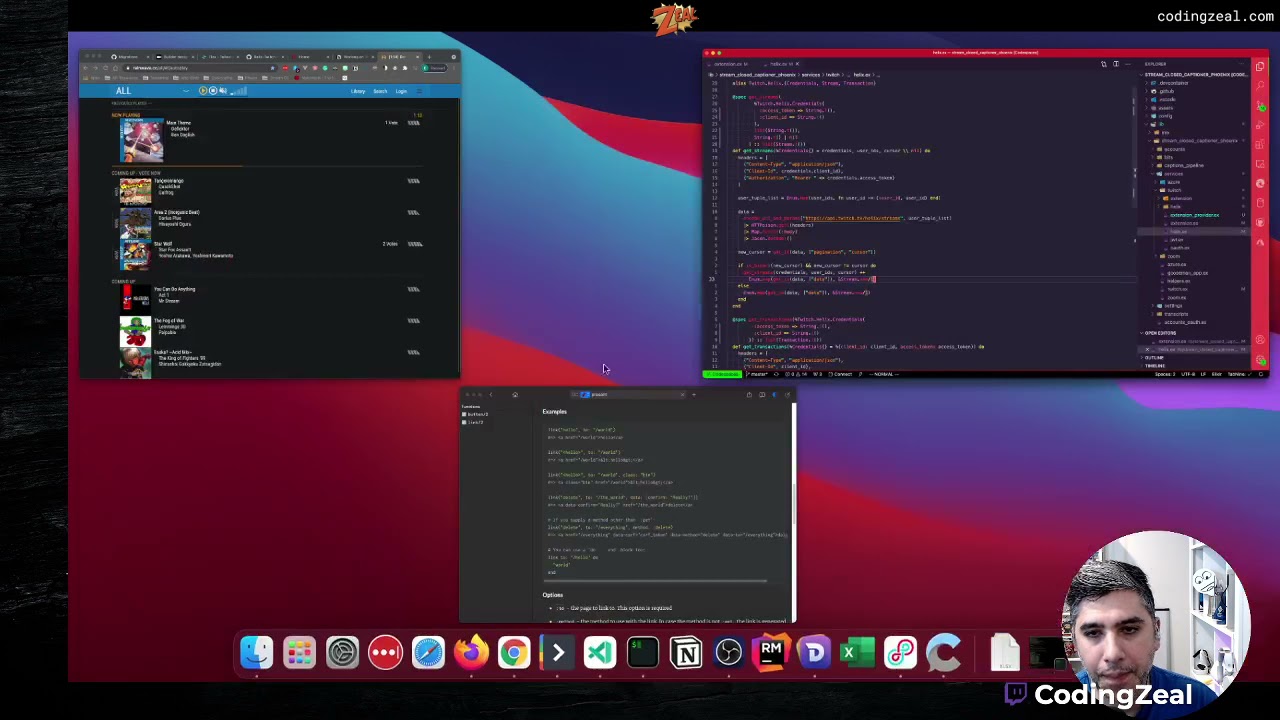Screen dimensions: 1280x720
Task: Expand .devcontainer folder in VS Code explorer
Action: 1172,83
